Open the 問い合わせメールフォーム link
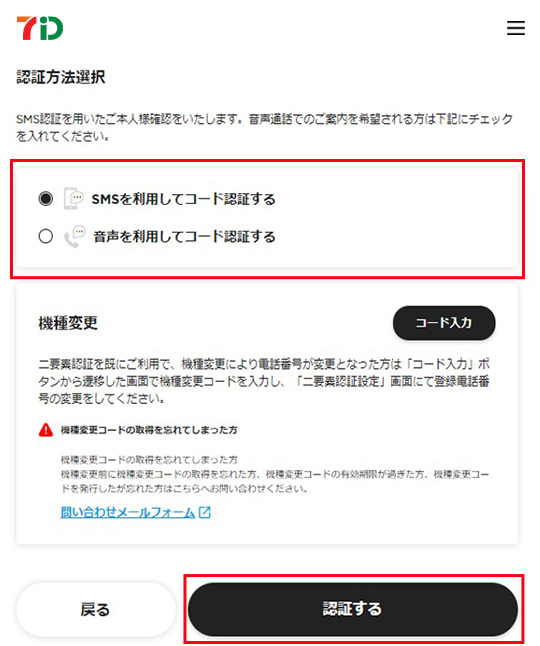The image size is (540, 646). (128, 512)
